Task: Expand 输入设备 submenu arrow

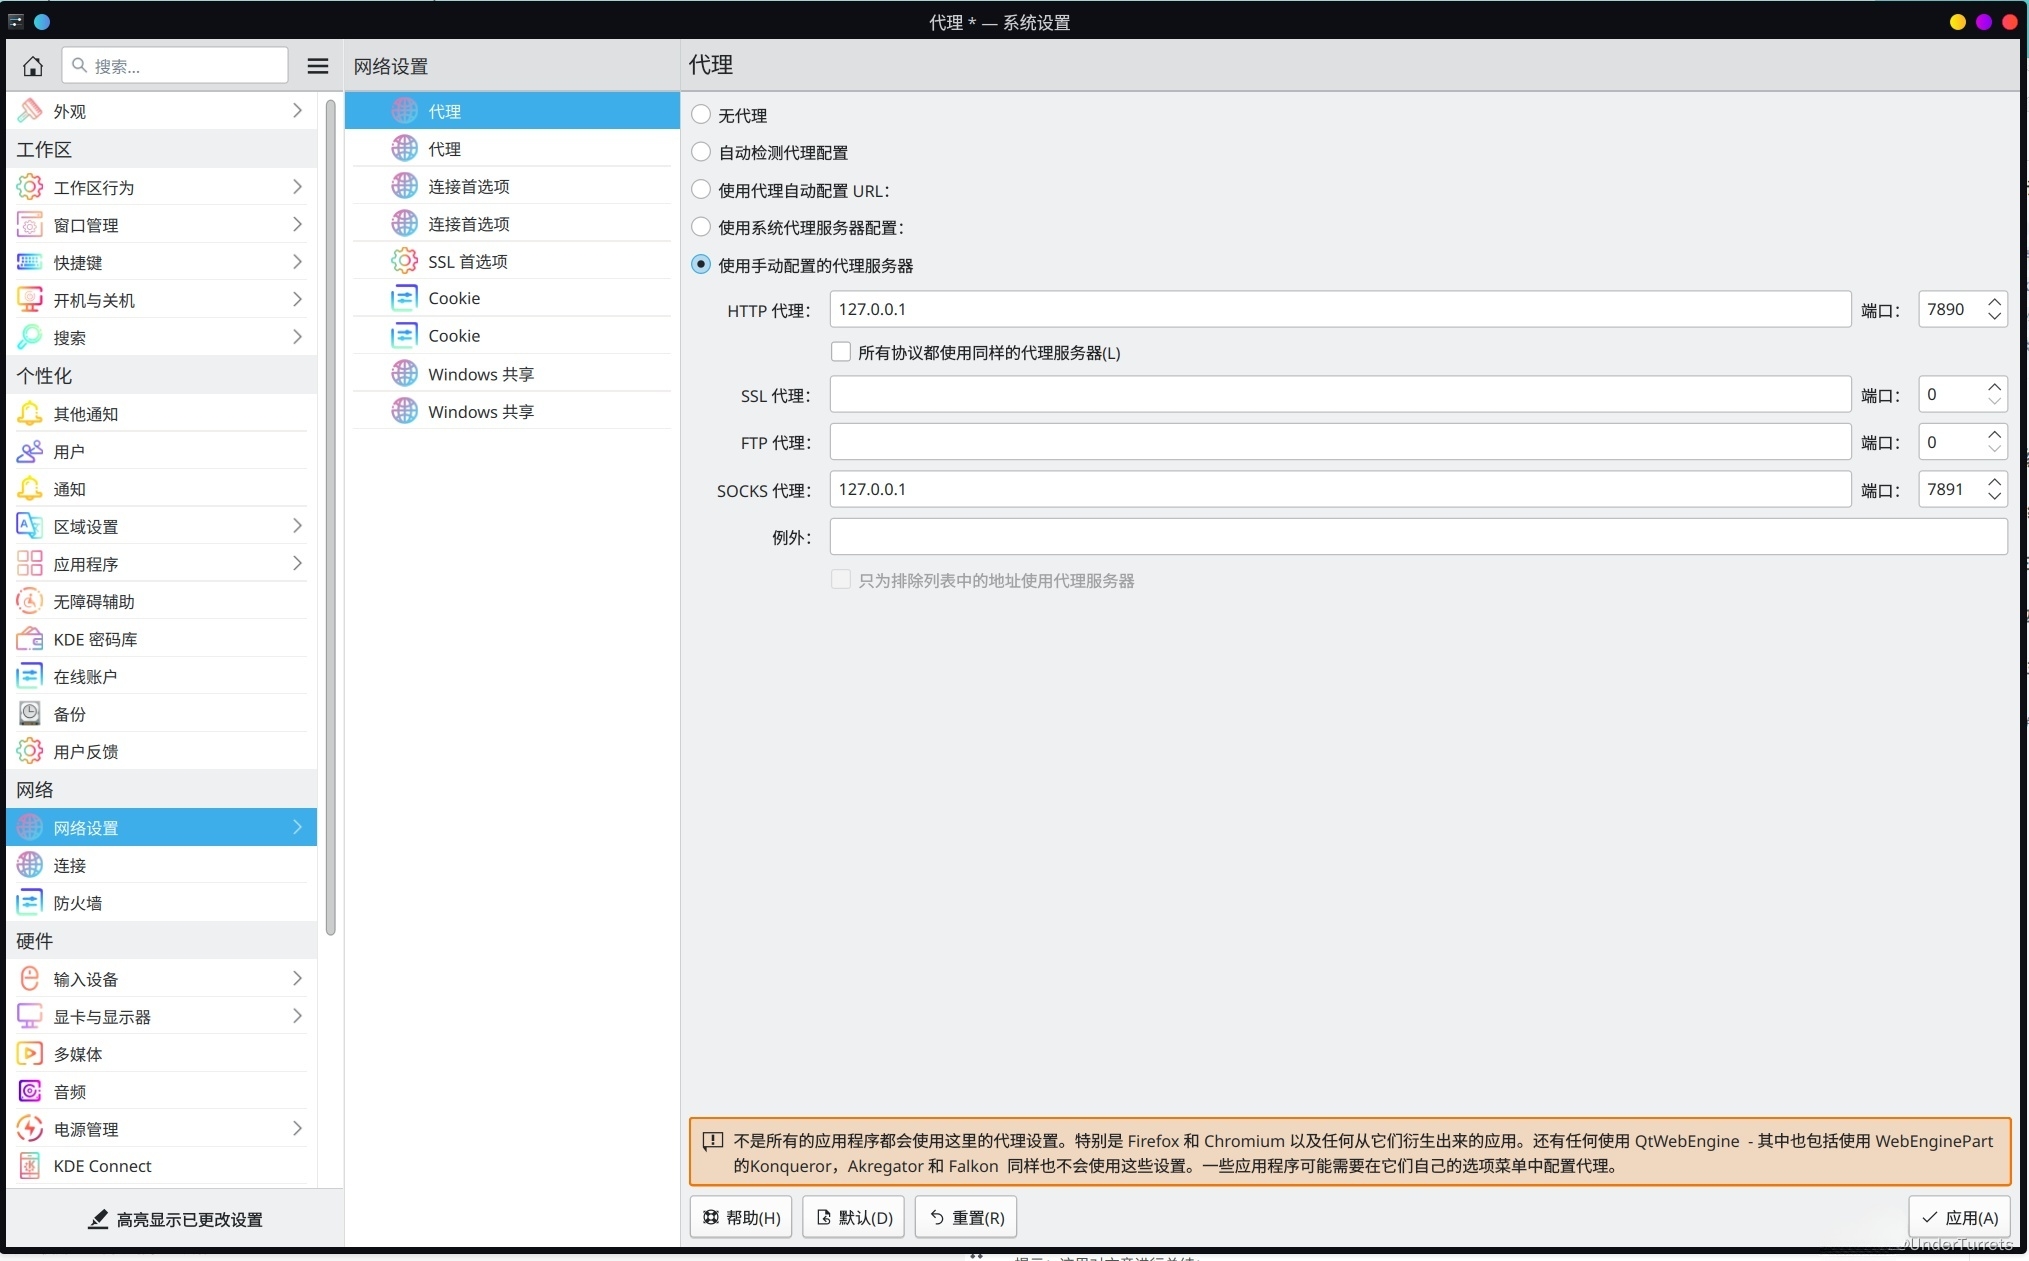Action: (297, 978)
